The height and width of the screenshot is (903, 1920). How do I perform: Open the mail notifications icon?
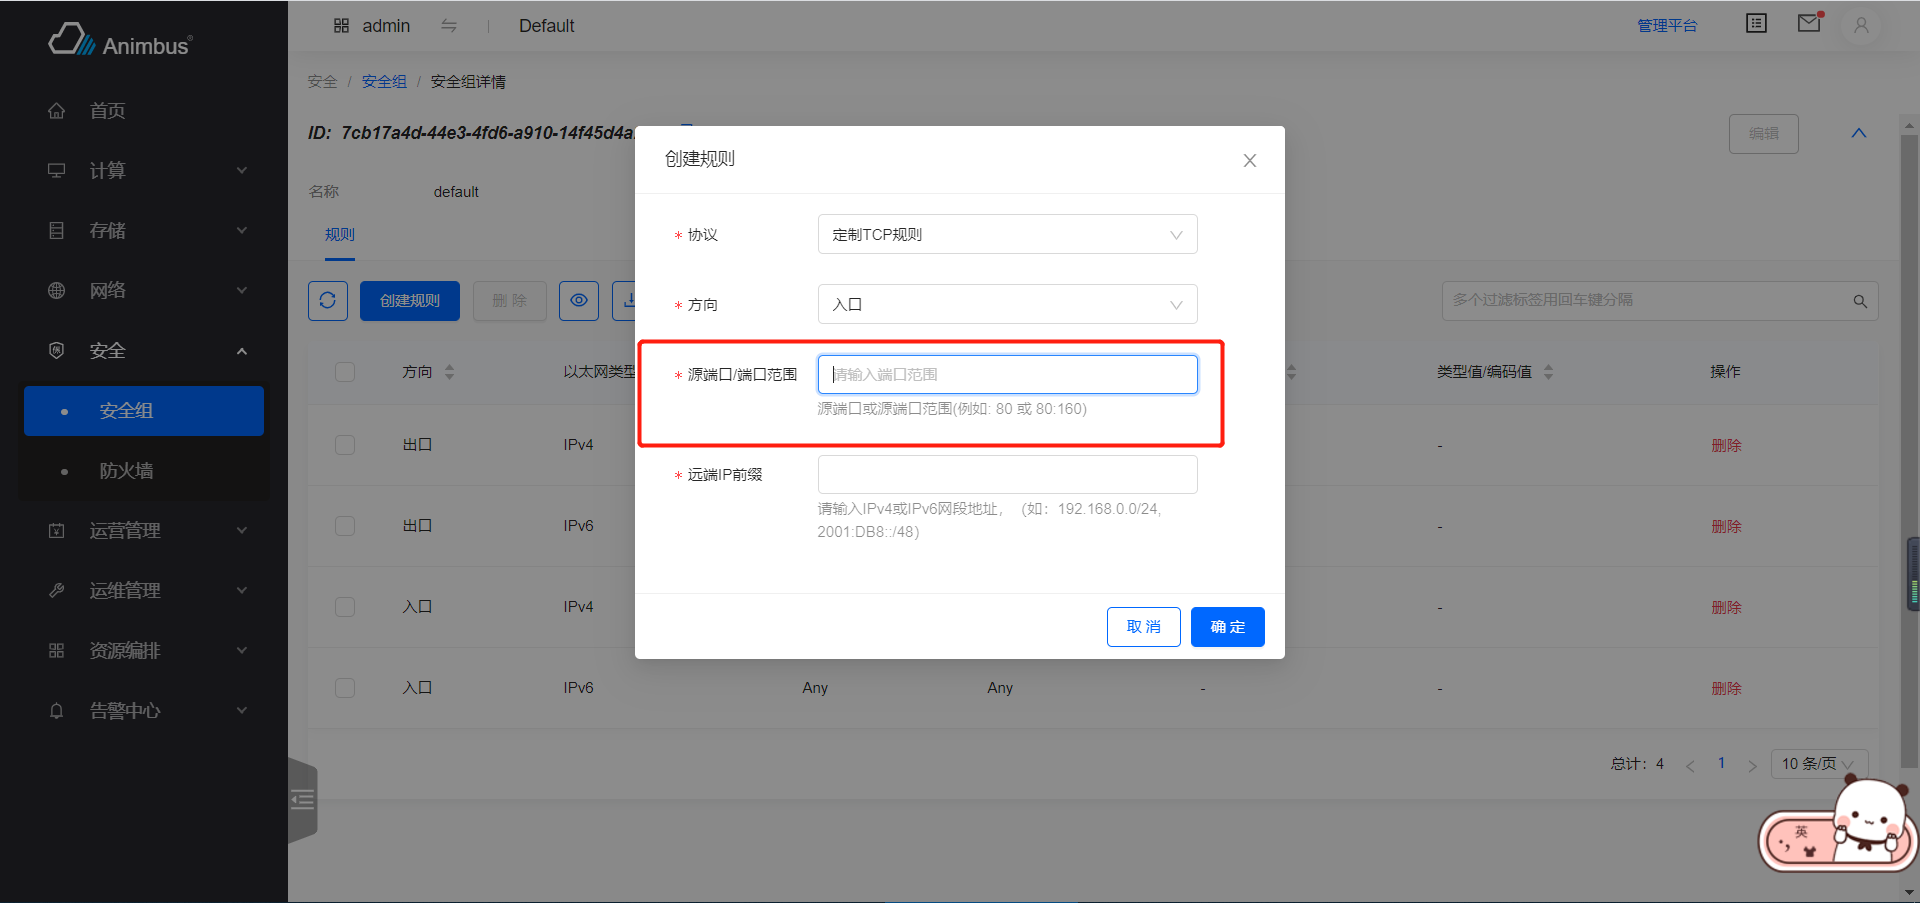[x=1809, y=24]
